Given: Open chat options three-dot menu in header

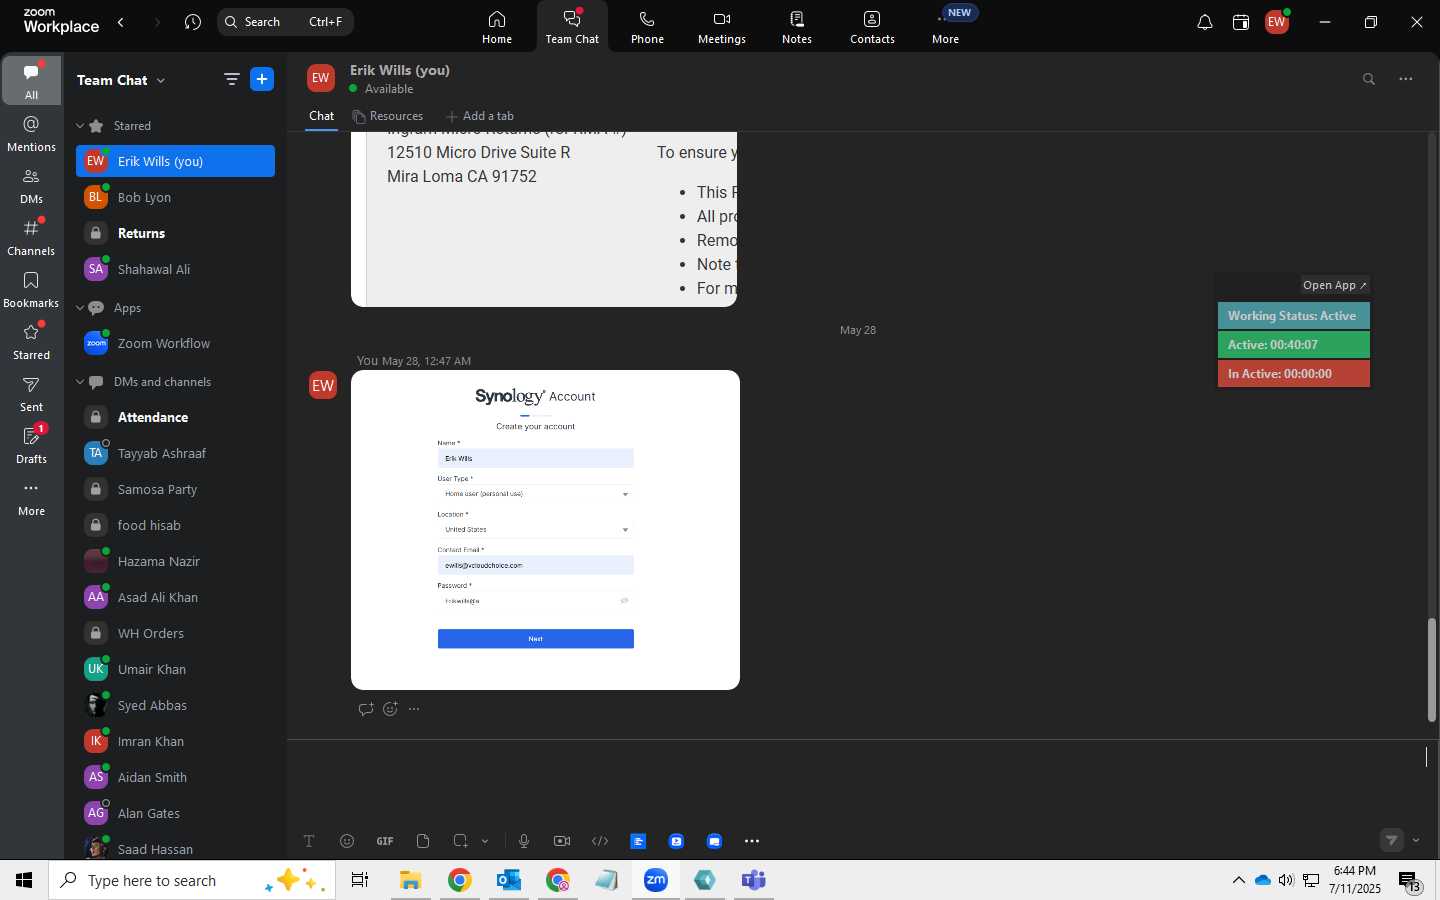Looking at the screenshot, I should [x=1406, y=79].
